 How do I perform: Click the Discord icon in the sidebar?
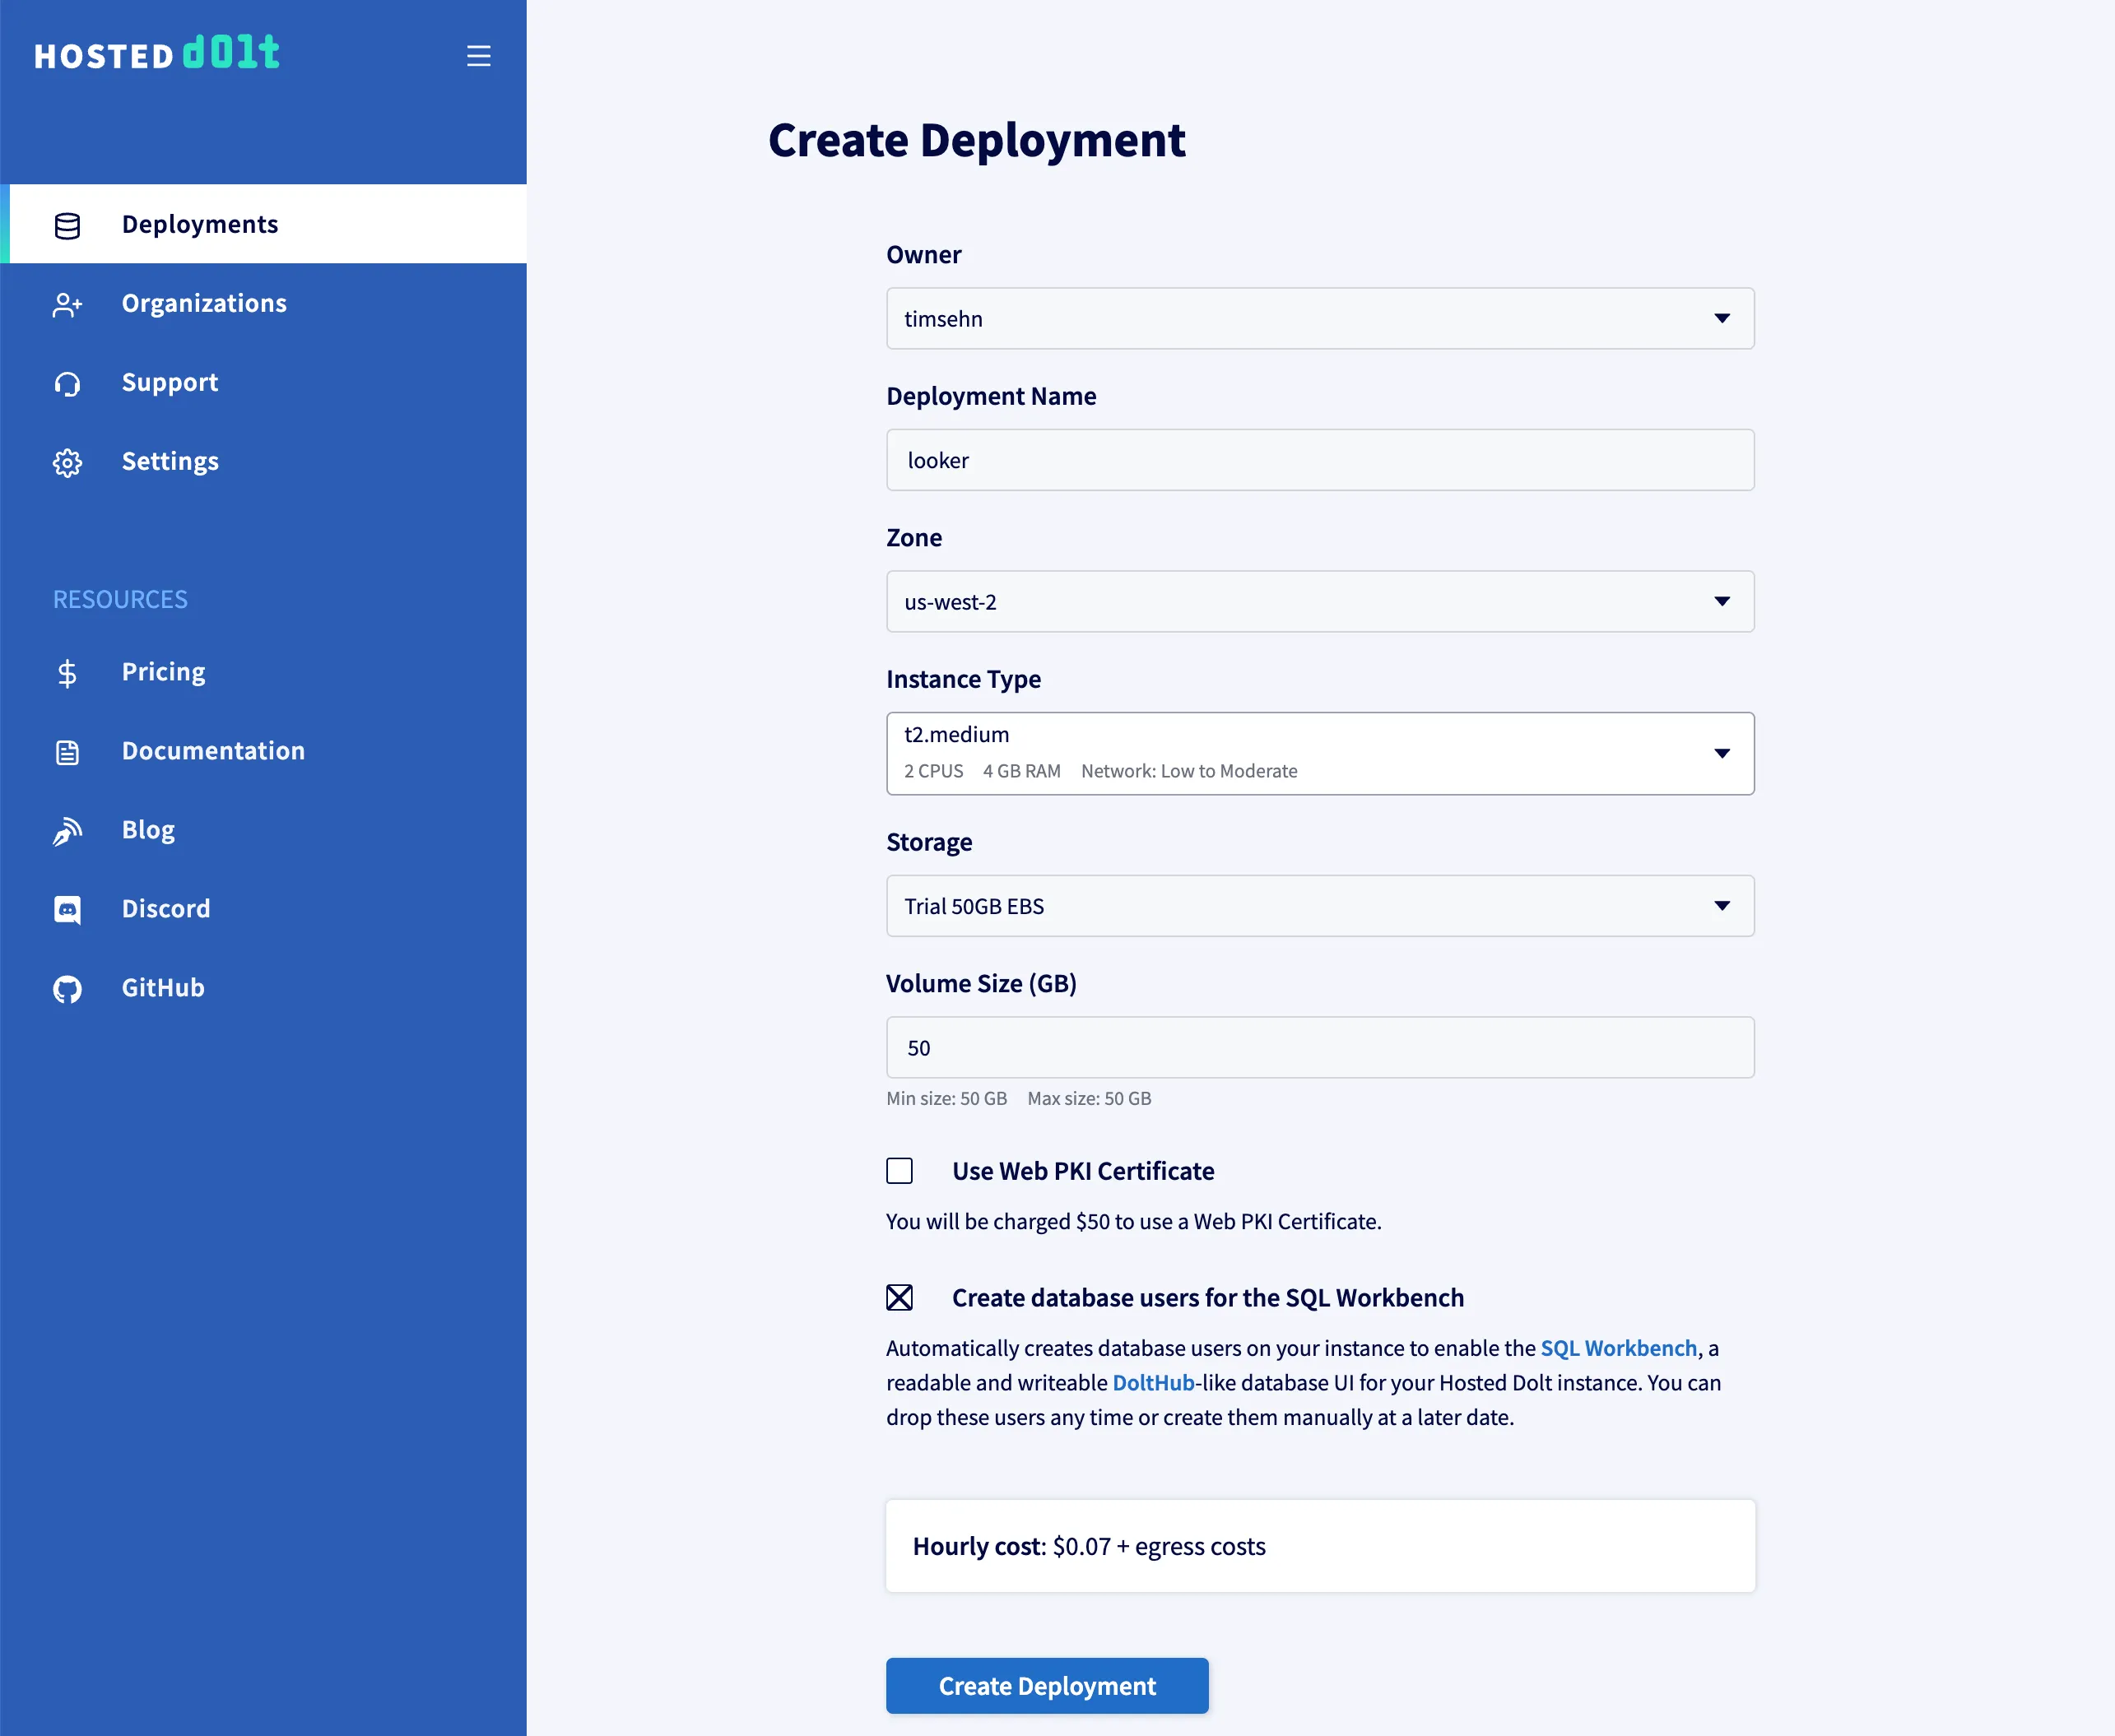point(66,909)
